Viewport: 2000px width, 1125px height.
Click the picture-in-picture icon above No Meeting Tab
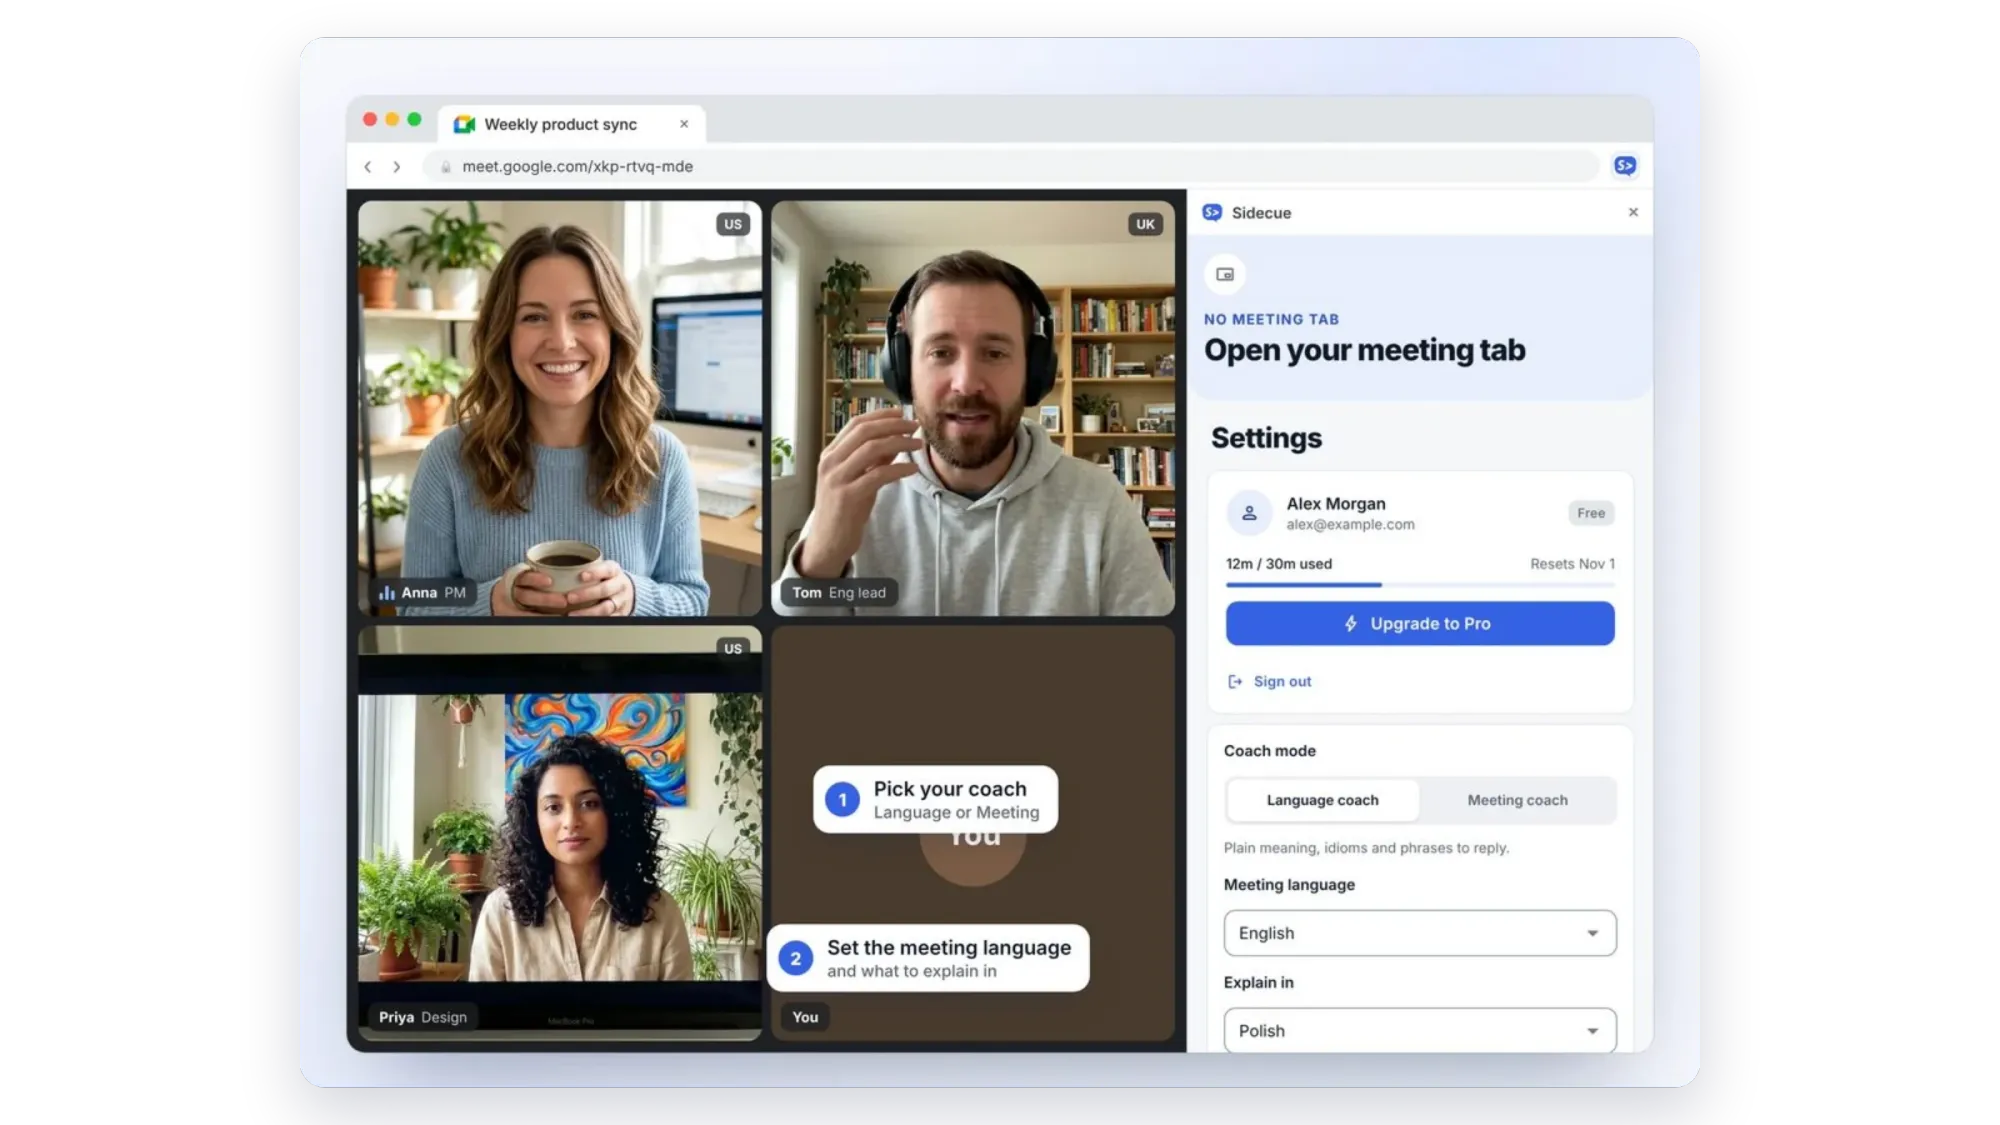point(1225,274)
